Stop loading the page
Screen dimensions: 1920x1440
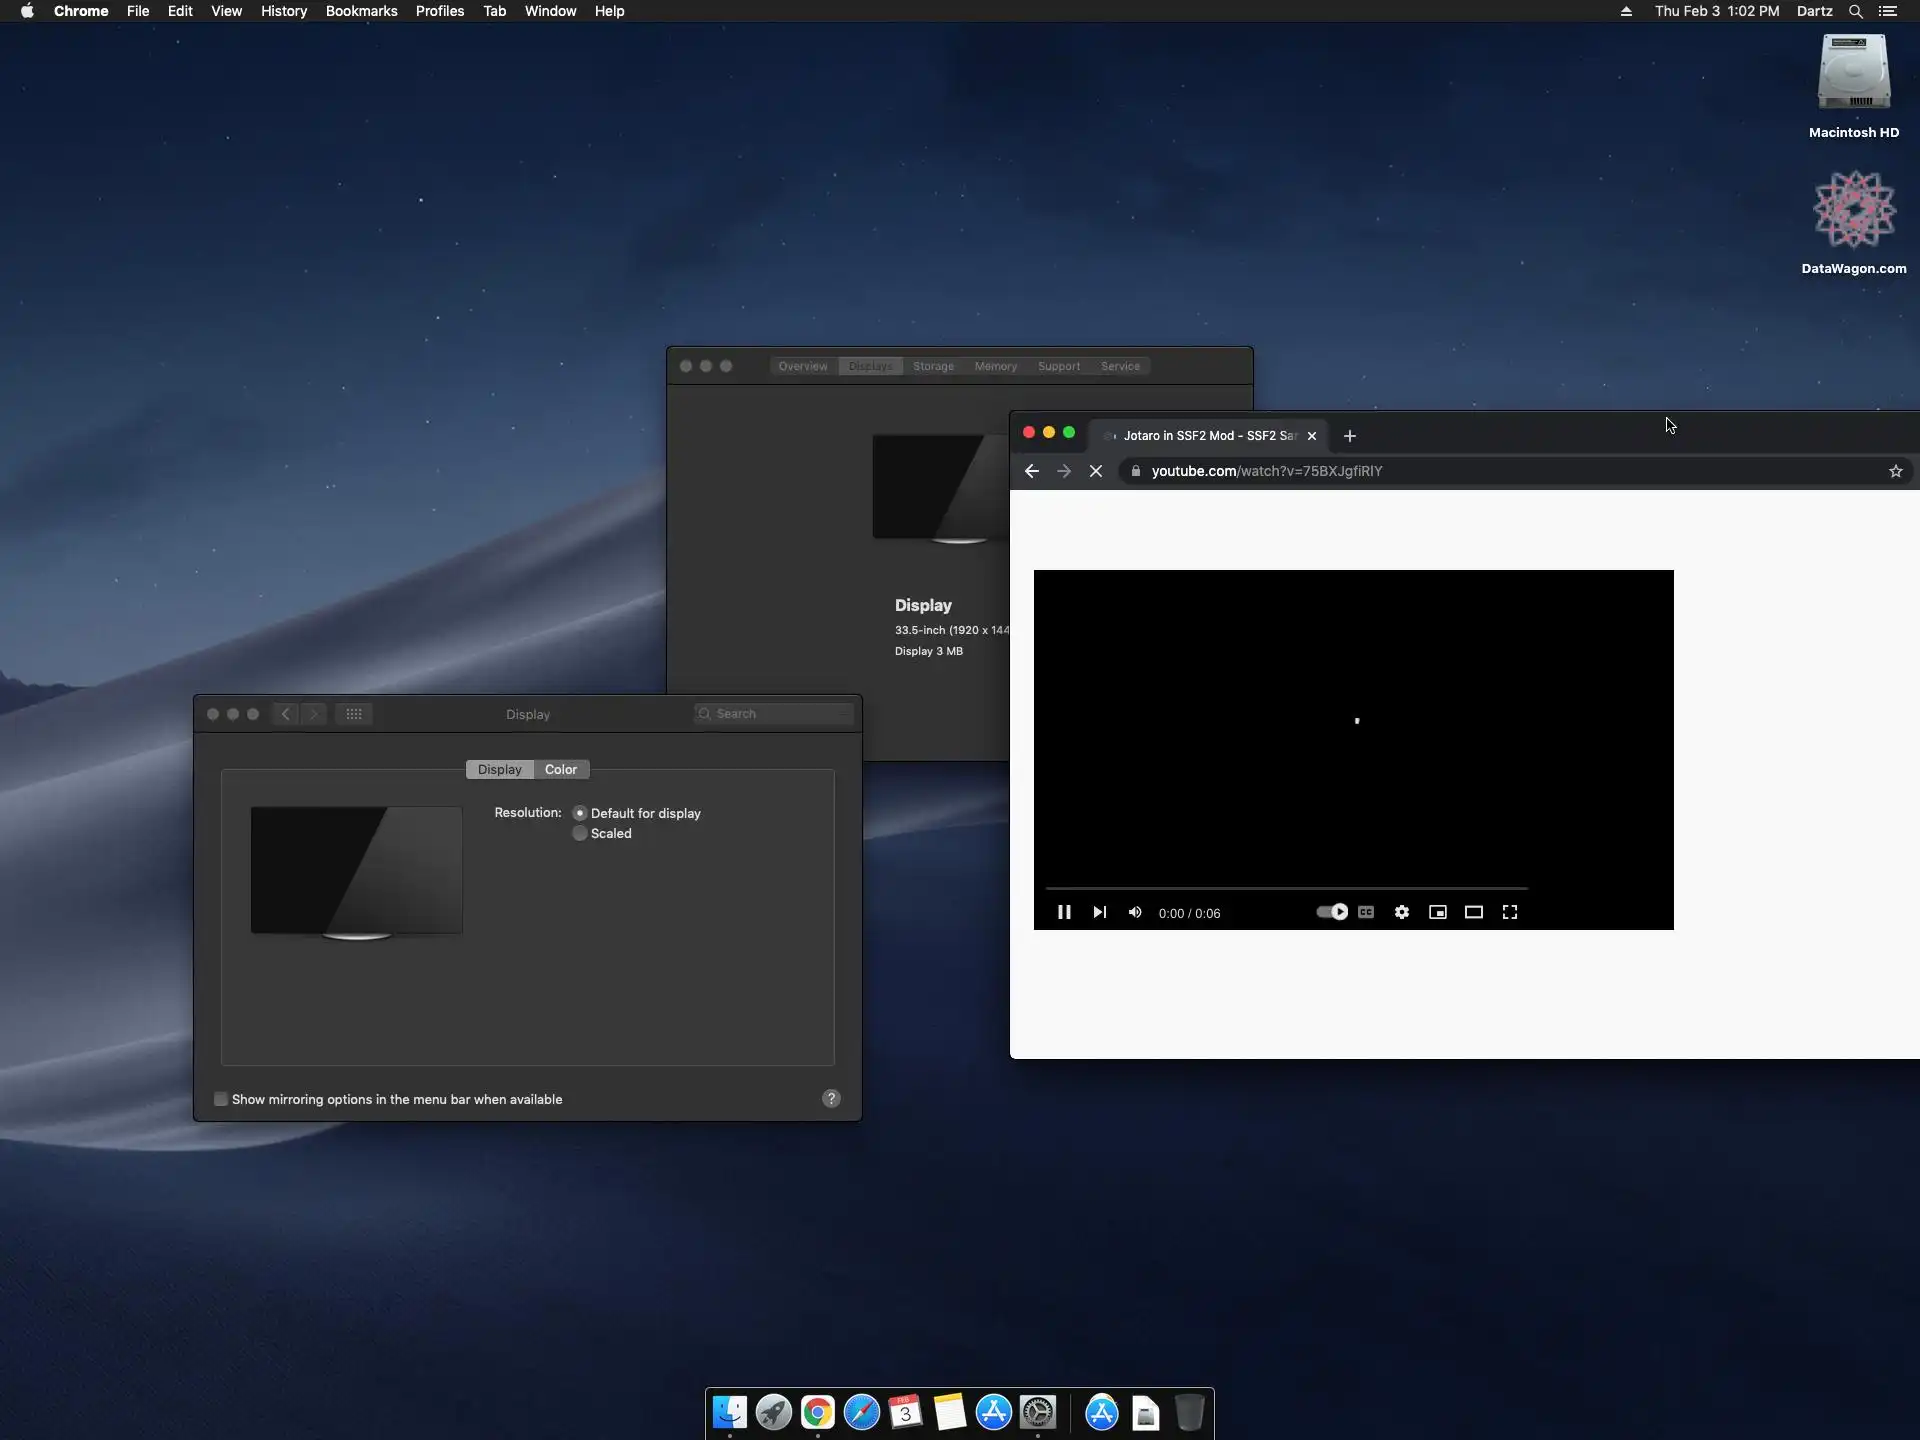[x=1096, y=471]
